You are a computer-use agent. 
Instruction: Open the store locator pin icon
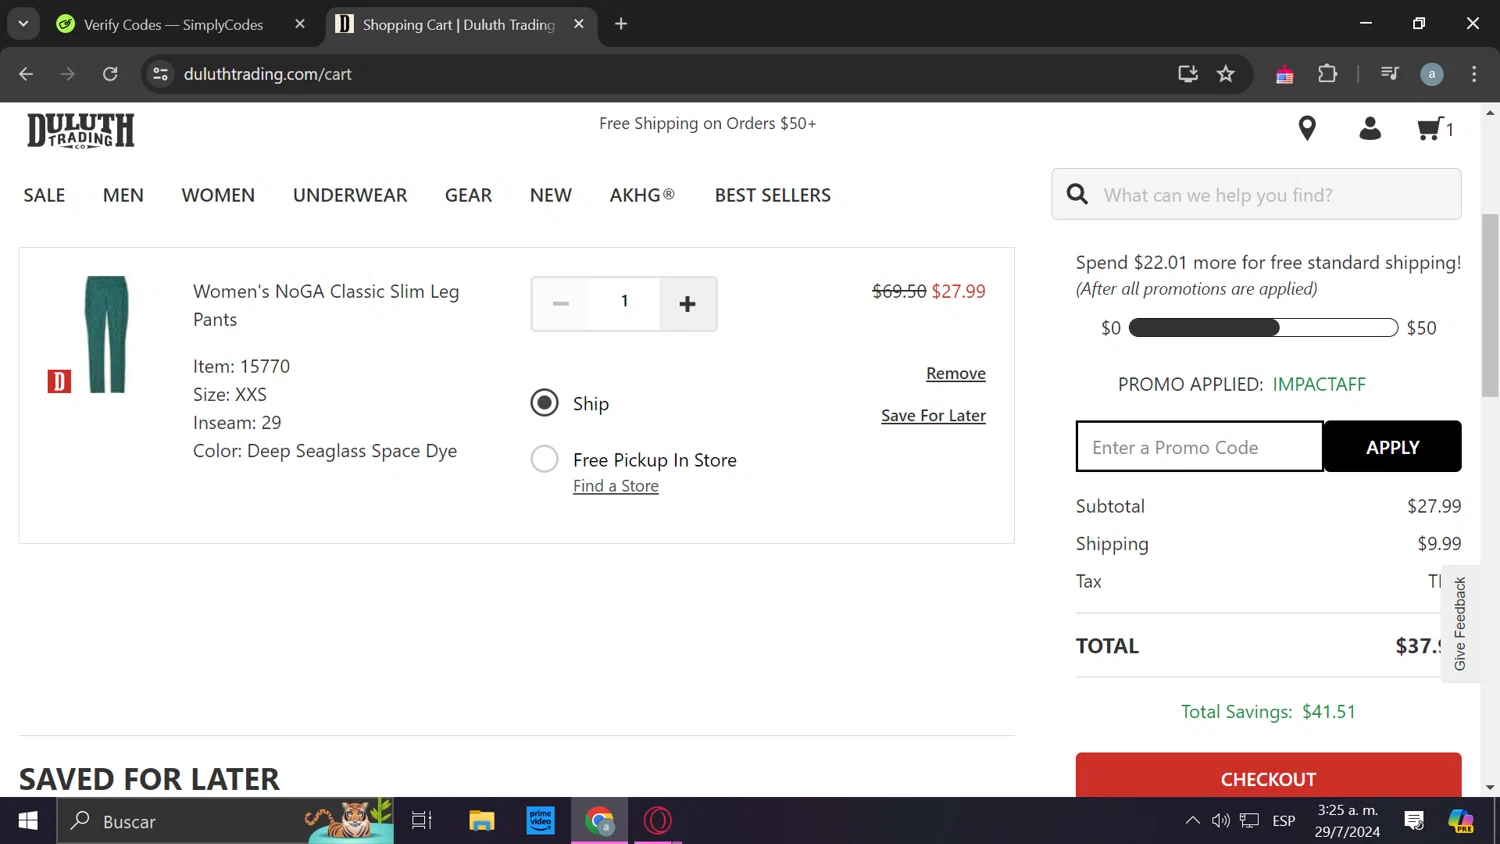point(1307,128)
